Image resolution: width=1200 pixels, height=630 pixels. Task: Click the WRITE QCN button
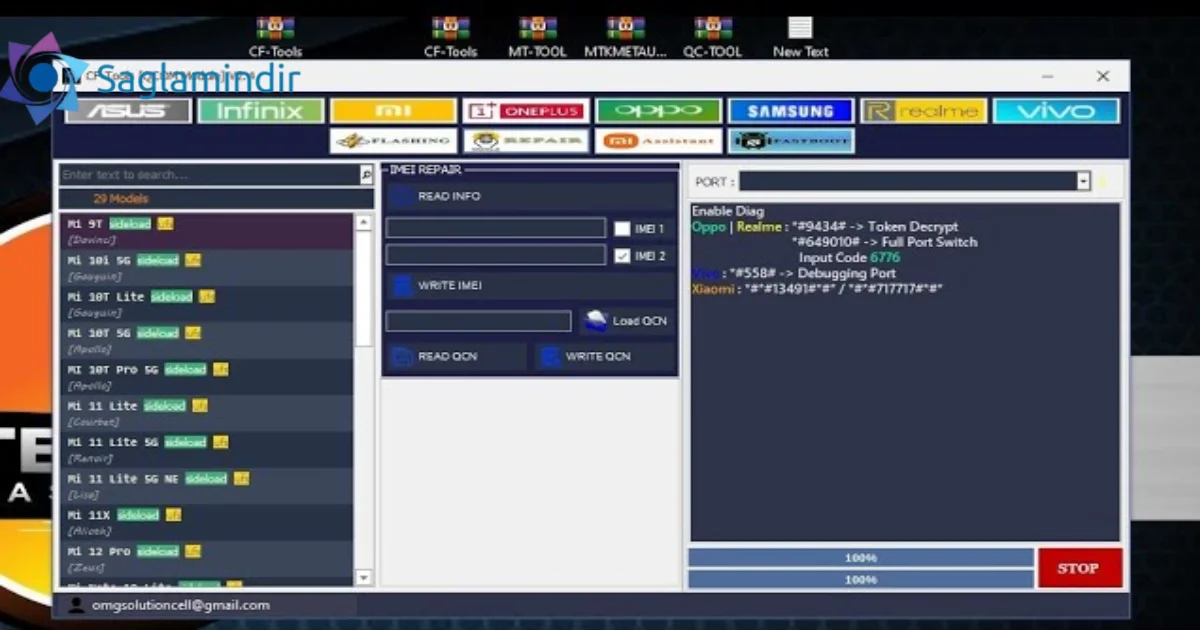pyautogui.click(x=603, y=357)
